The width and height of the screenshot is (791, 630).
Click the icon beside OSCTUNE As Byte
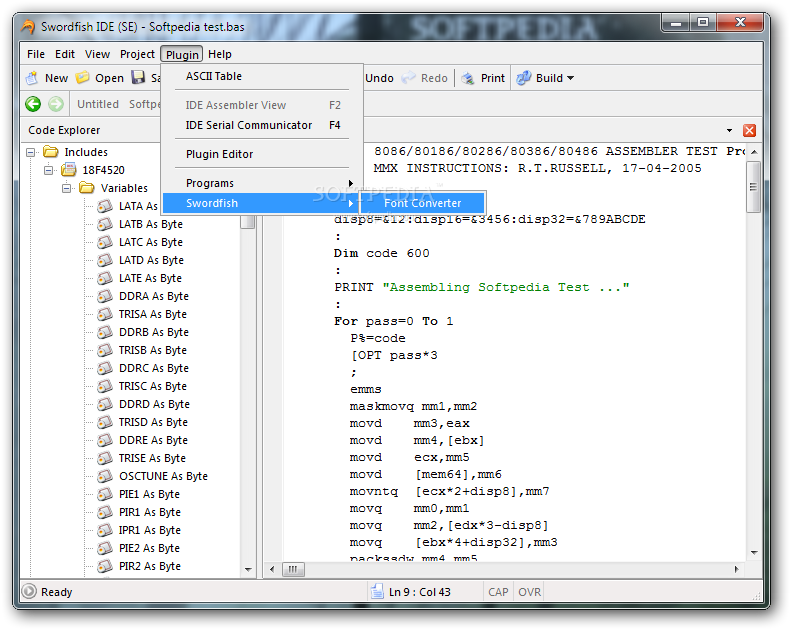(x=104, y=476)
